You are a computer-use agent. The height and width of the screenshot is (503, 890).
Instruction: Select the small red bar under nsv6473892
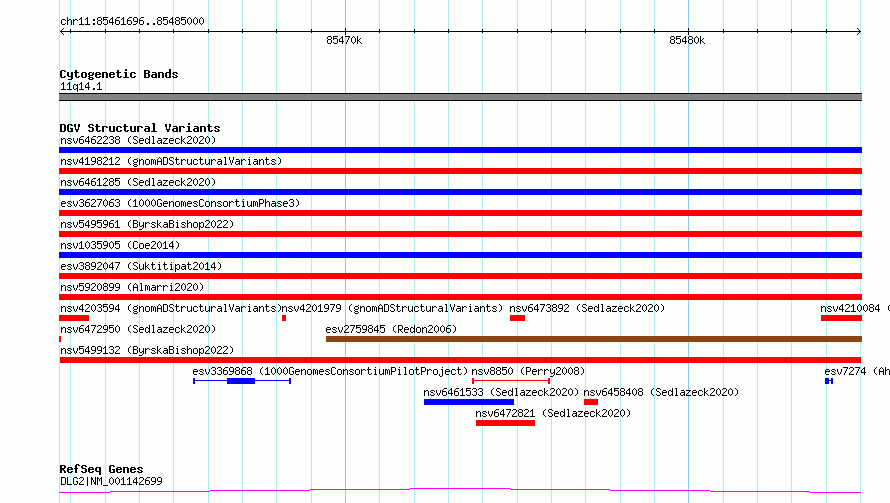[x=517, y=318]
